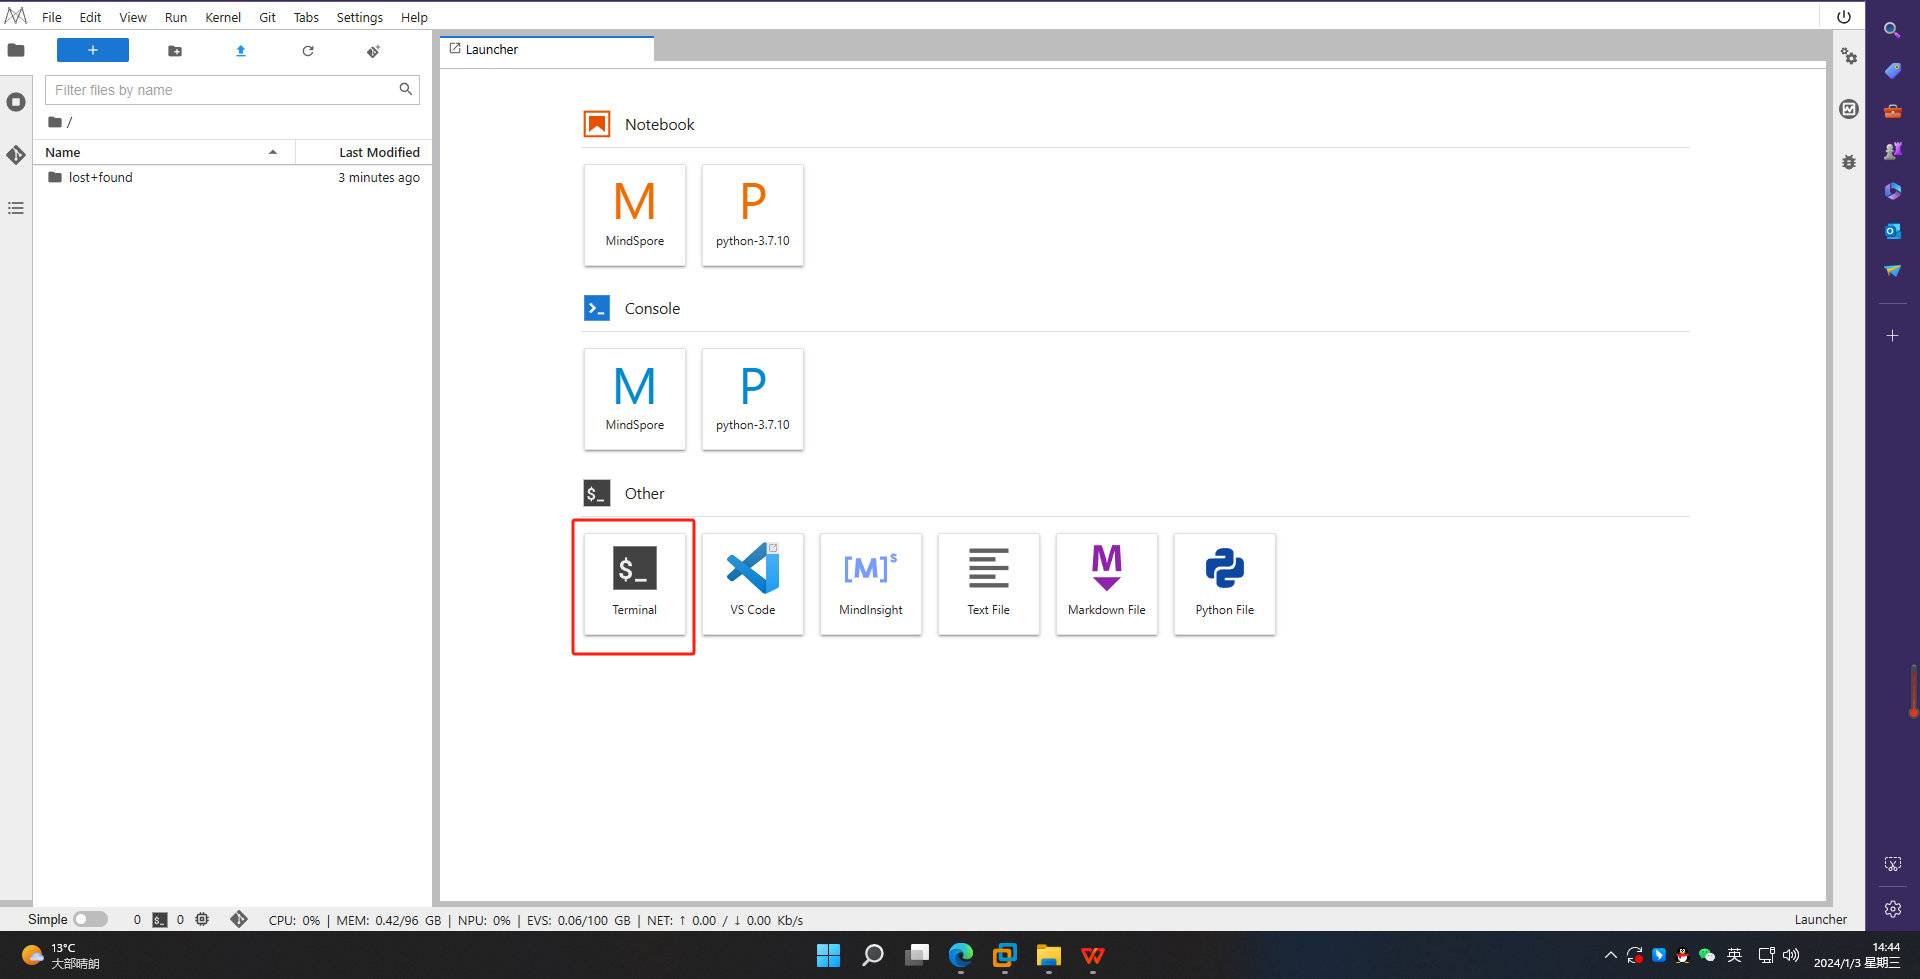Click the Upload Files icon

(241, 51)
